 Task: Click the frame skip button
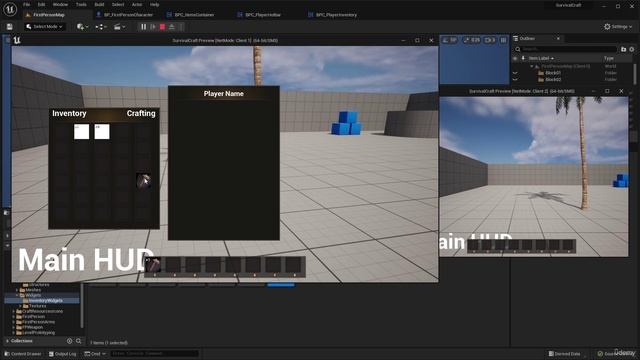(x=153, y=27)
